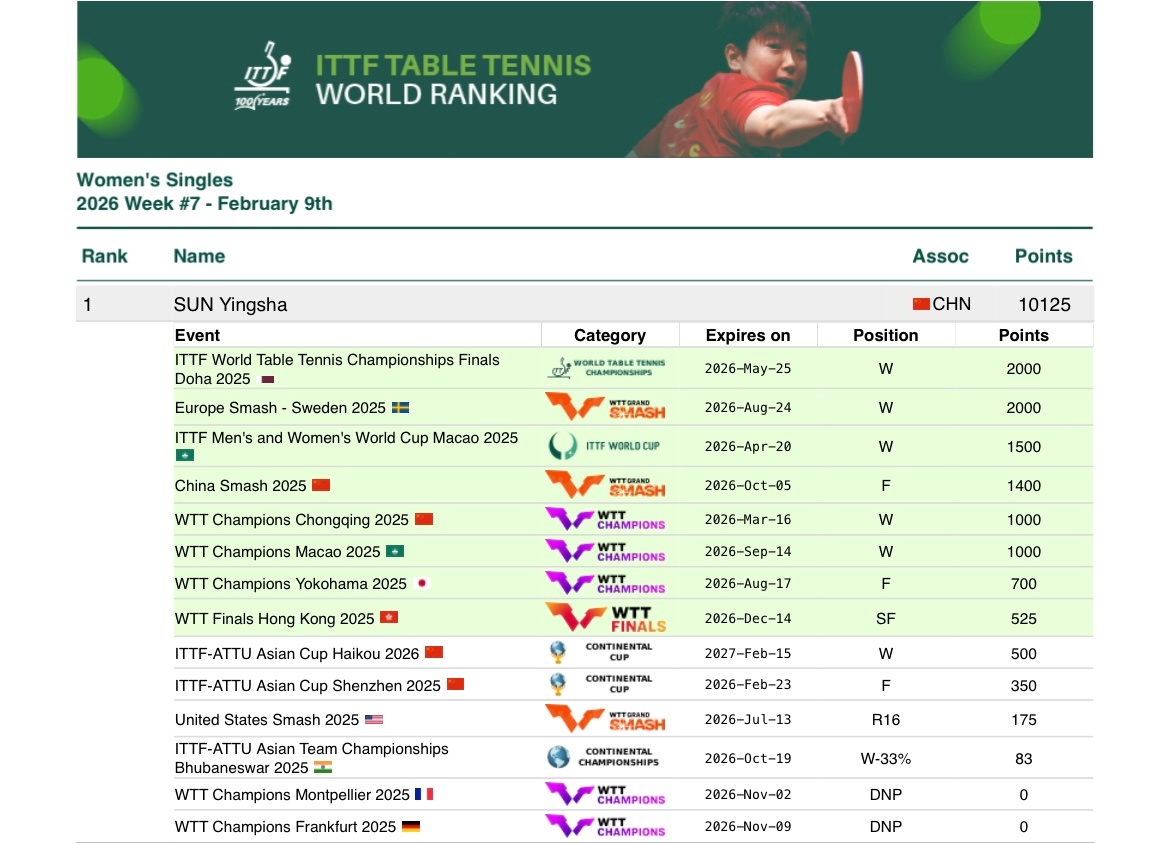This screenshot has height=843, width=1170.
Task: Click the Macao flag under World Cup Macao 2025
Action: coord(184,455)
